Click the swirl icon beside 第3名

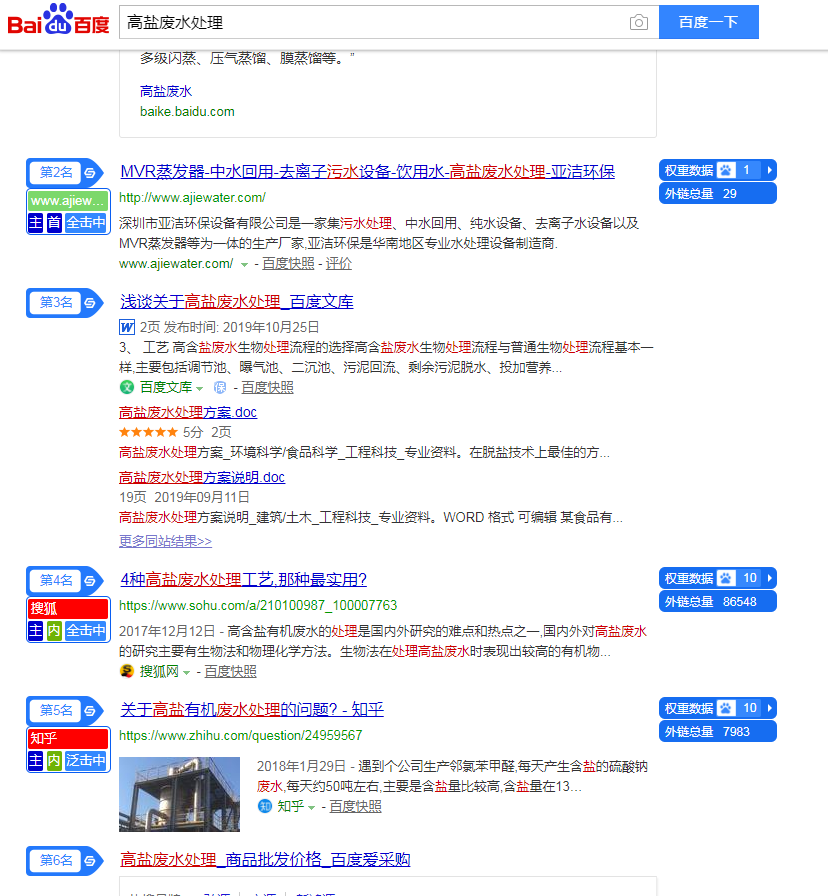coord(90,303)
